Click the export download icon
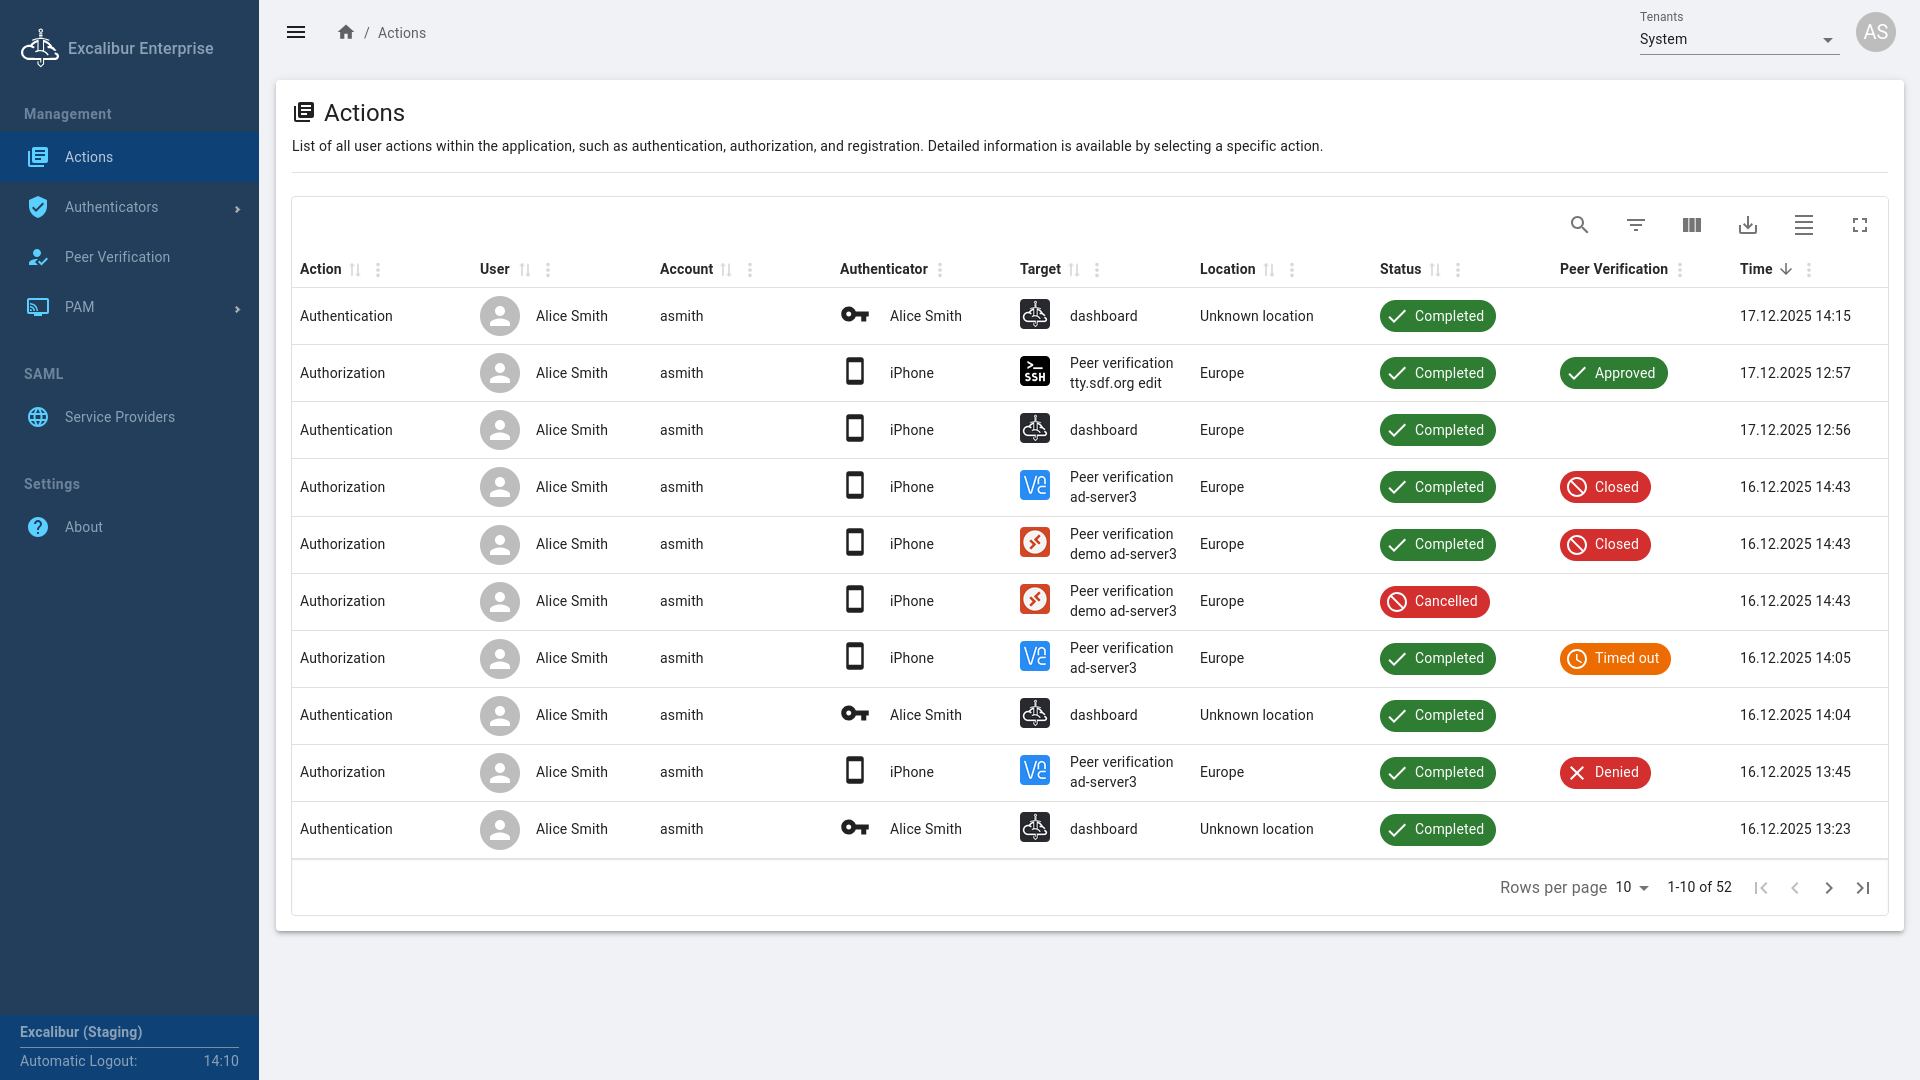The width and height of the screenshot is (1920, 1080). tap(1747, 225)
